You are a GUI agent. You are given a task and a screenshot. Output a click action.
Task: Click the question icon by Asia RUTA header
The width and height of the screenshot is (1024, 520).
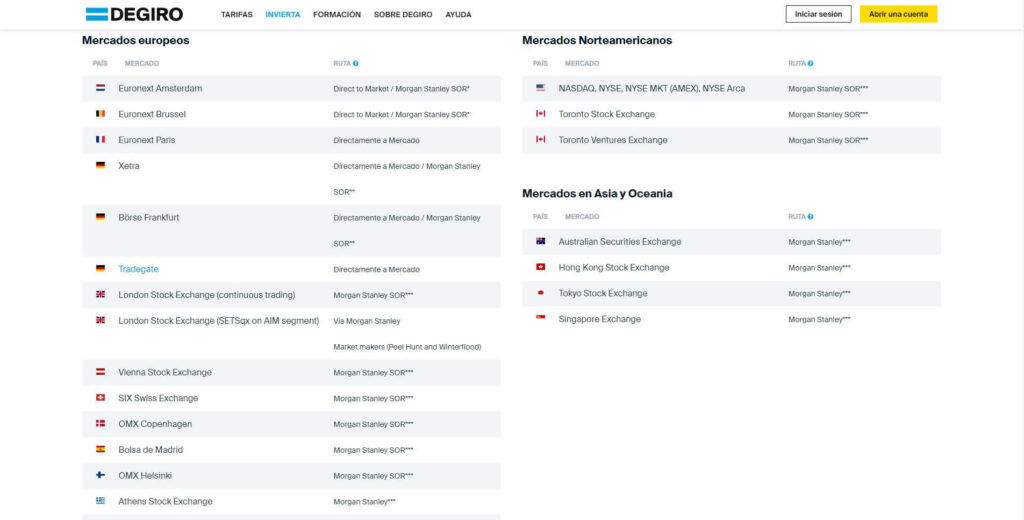tap(810, 216)
